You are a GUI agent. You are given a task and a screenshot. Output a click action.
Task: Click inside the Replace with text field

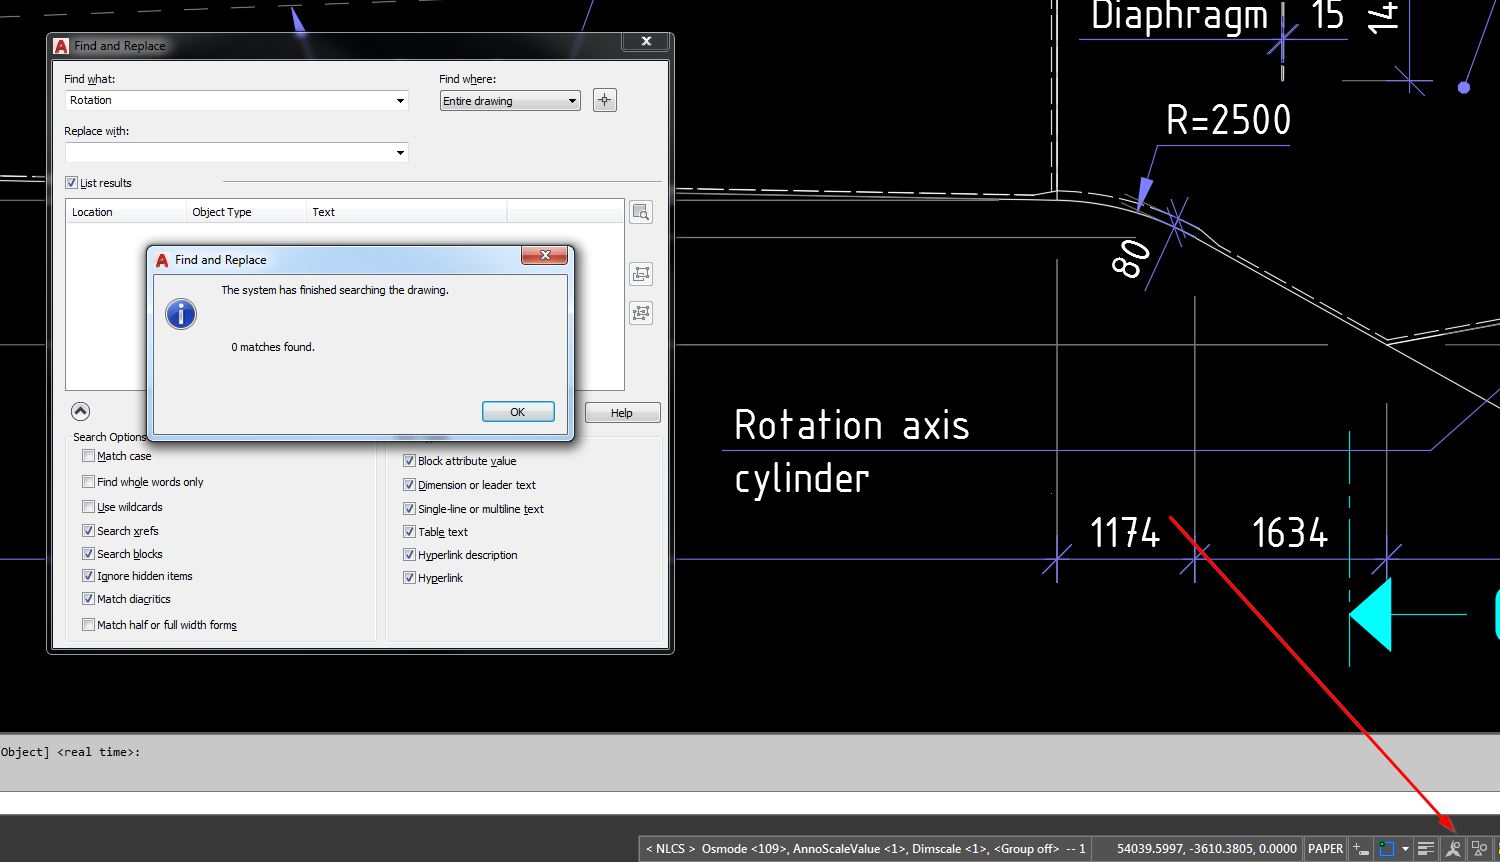230,152
